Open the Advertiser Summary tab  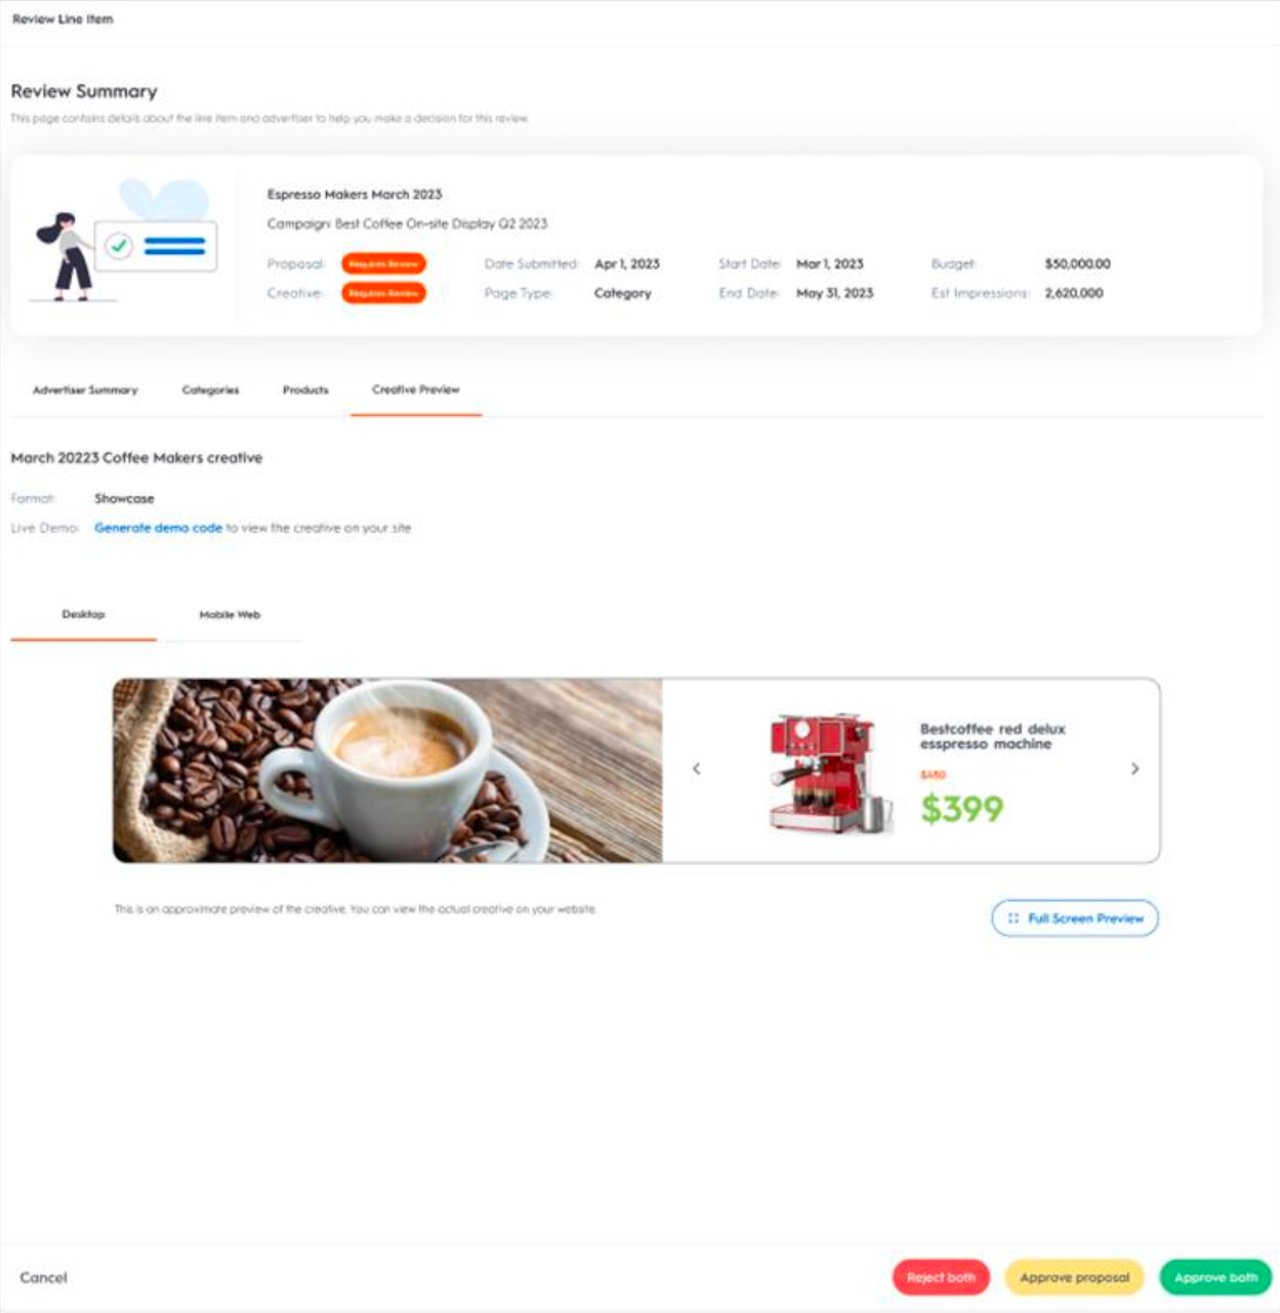pyautogui.click(x=85, y=390)
